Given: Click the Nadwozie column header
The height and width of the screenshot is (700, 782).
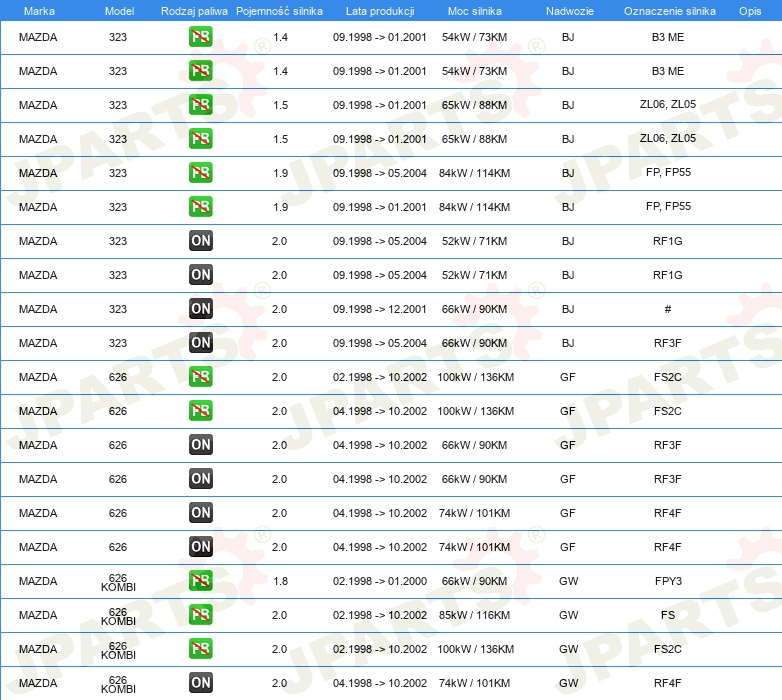Looking at the screenshot, I should 570,11.
